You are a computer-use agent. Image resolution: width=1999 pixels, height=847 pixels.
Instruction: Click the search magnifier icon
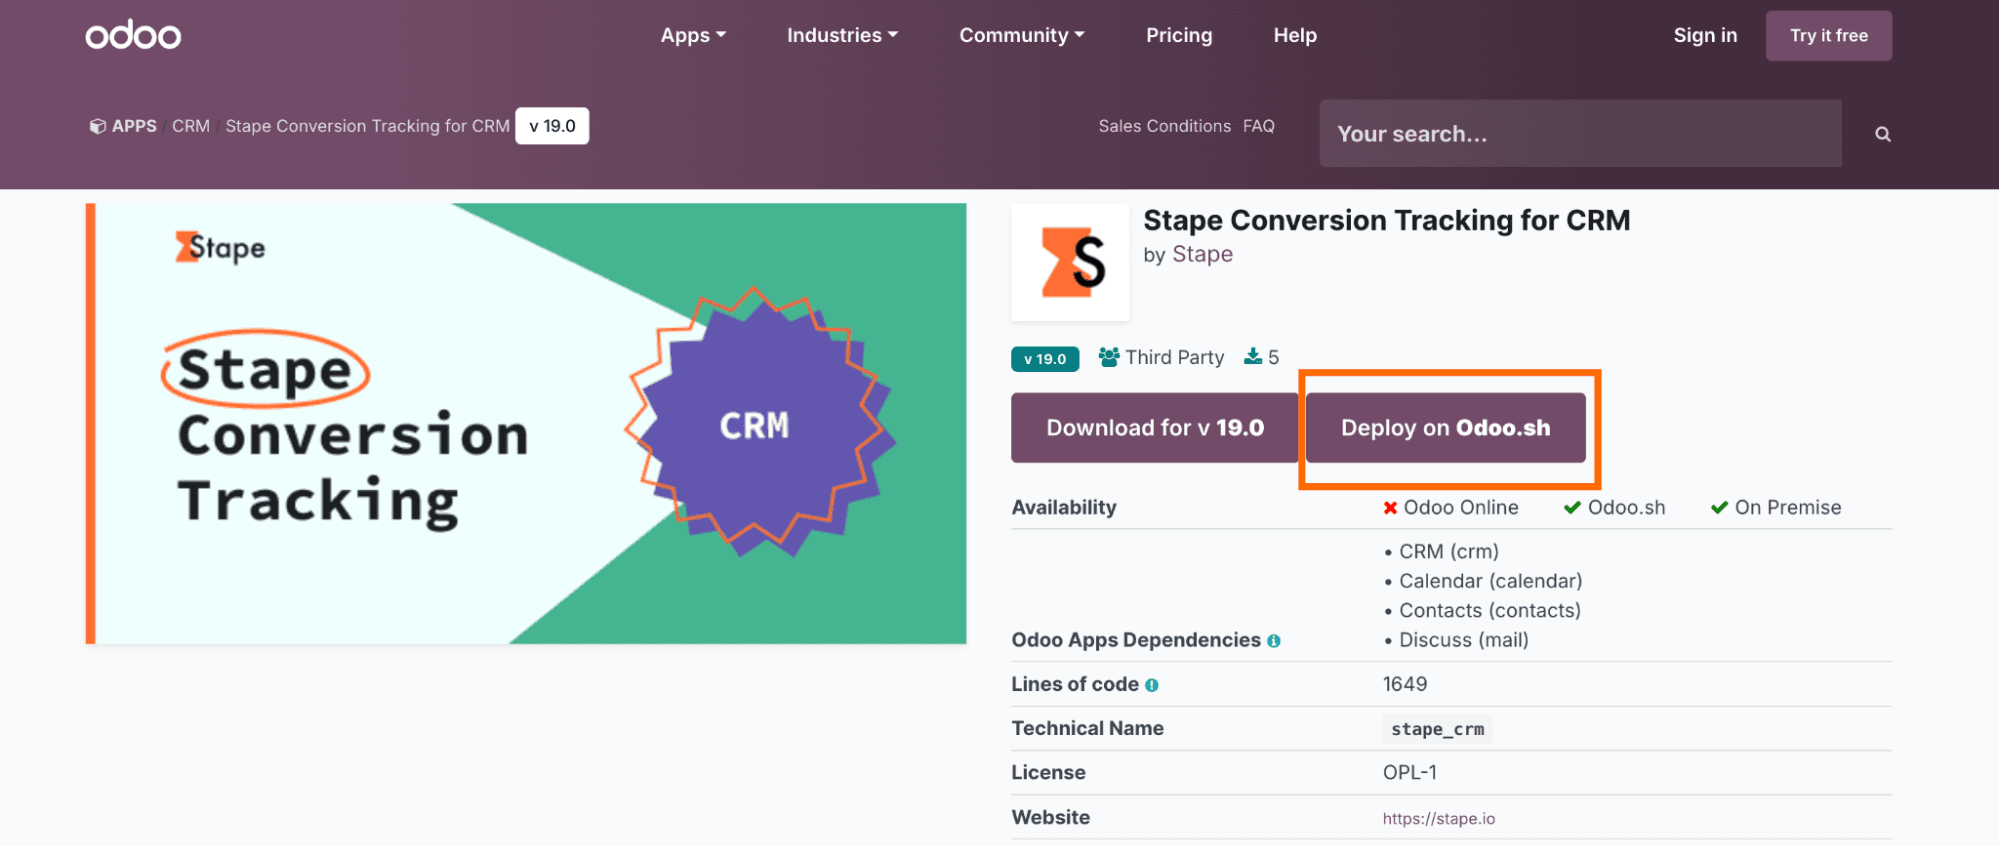1882,134
